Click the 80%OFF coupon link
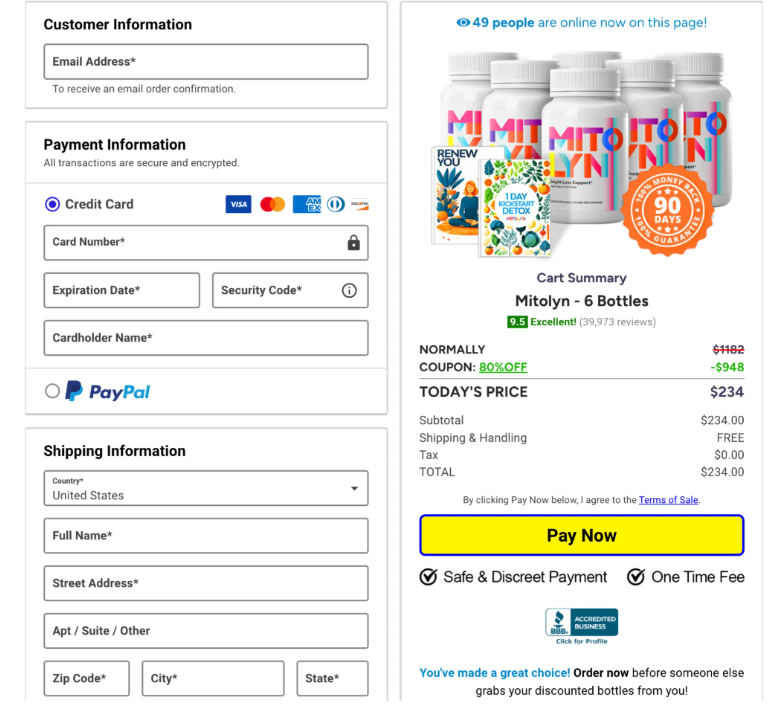The image size is (778, 715). tap(503, 367)
